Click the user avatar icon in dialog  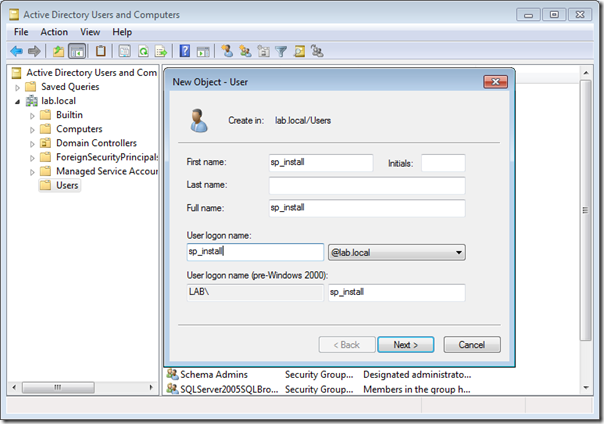(x=199, y=120)
